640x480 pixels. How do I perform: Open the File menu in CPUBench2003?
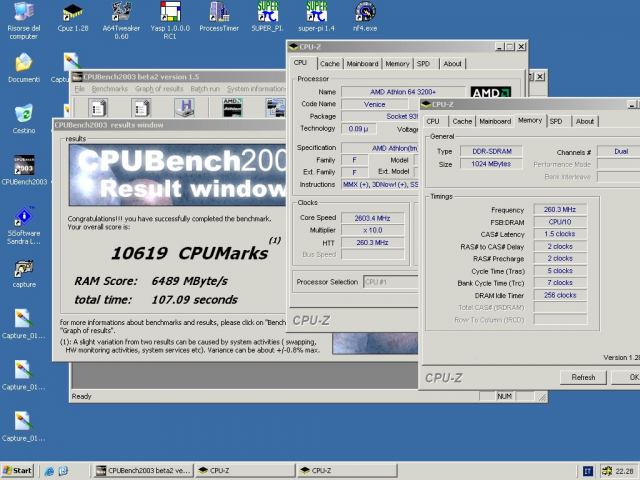(x=79, y=89)
